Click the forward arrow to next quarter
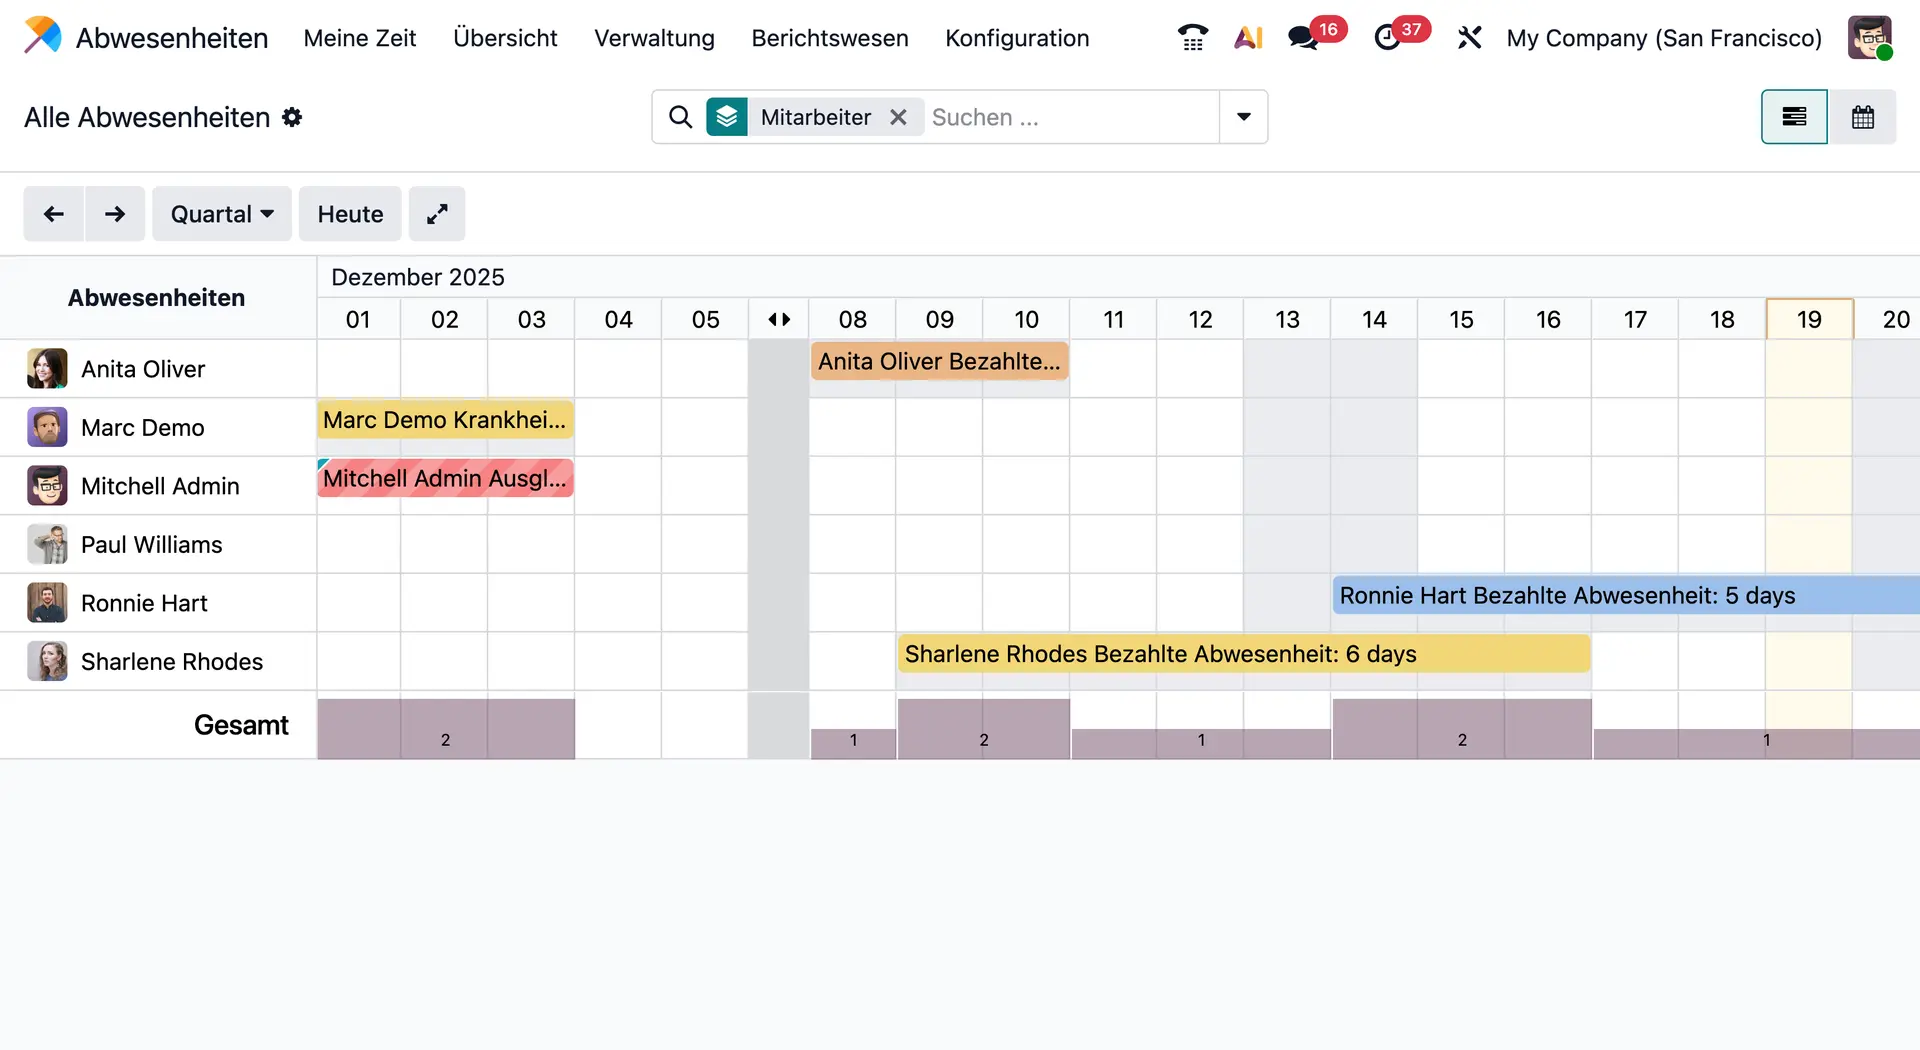Image resolution: width=1920 pixels, height=1050 pixels. tap(115, 214)
